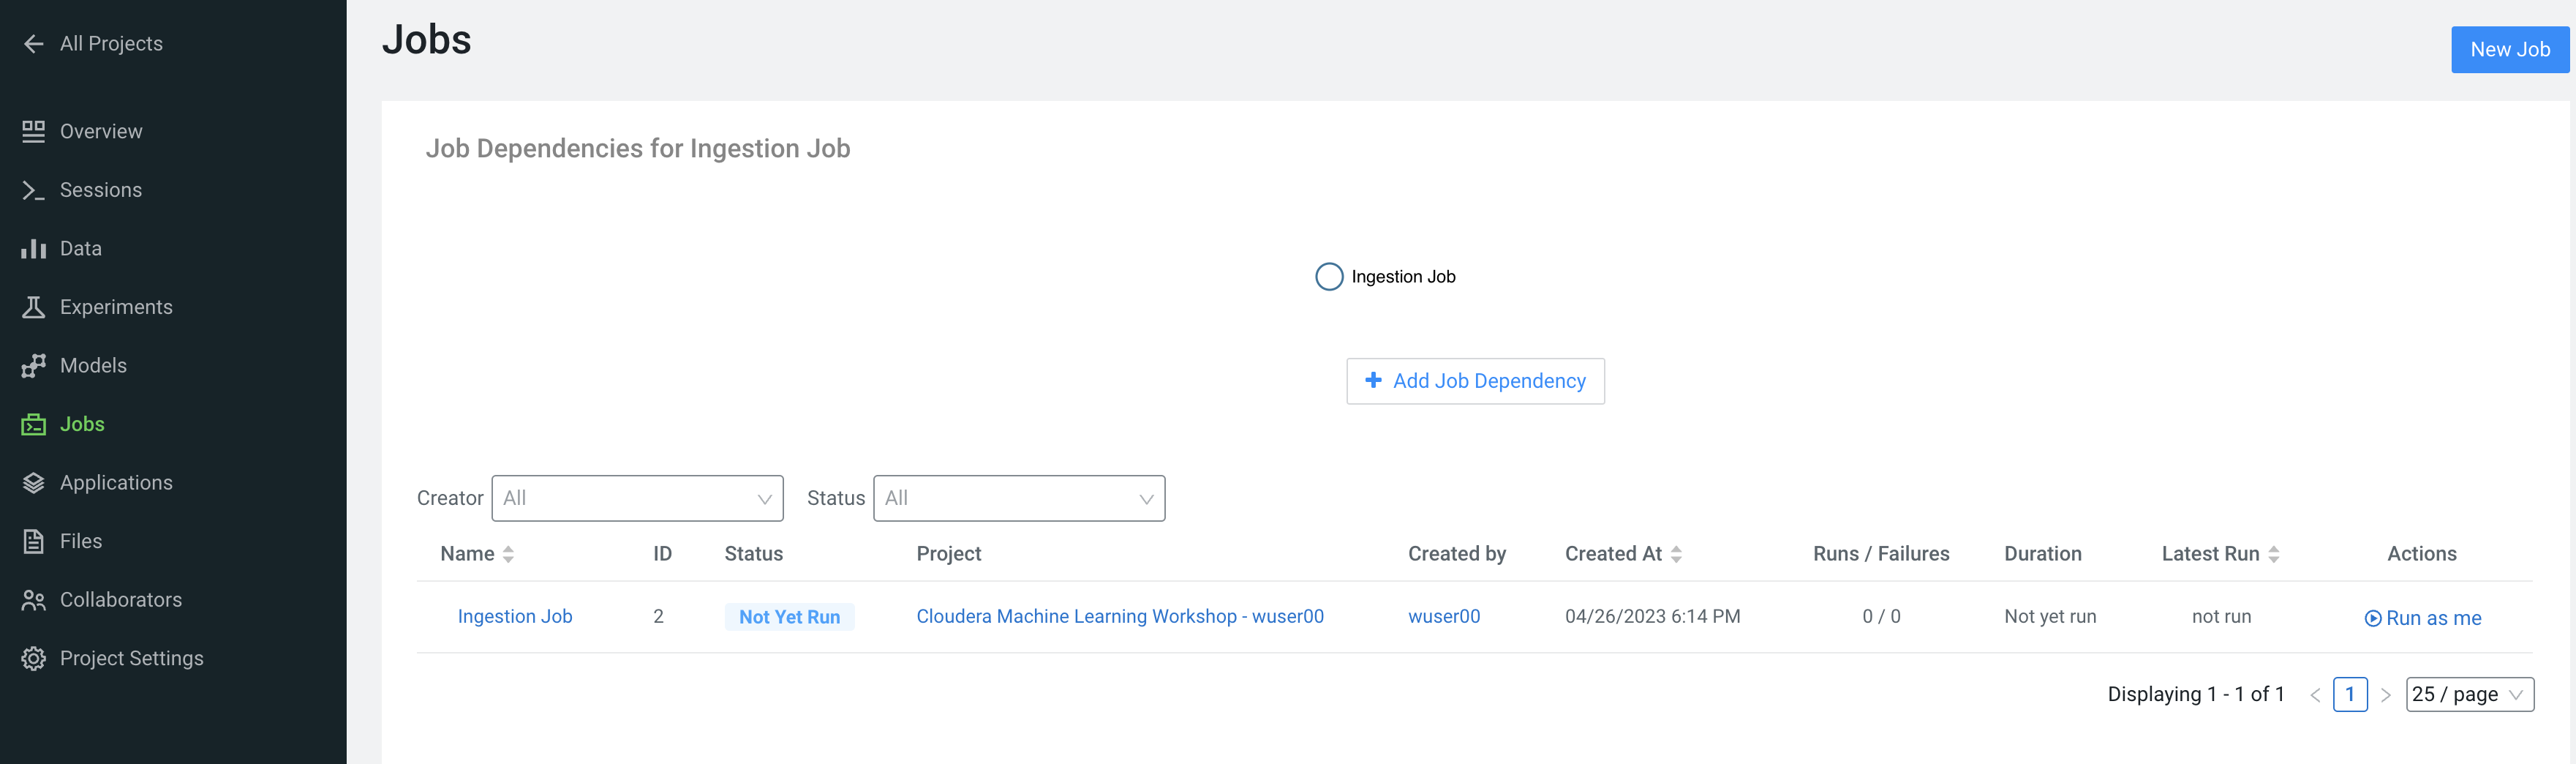
Task: Click the Project column header
Action: point(949,554)
